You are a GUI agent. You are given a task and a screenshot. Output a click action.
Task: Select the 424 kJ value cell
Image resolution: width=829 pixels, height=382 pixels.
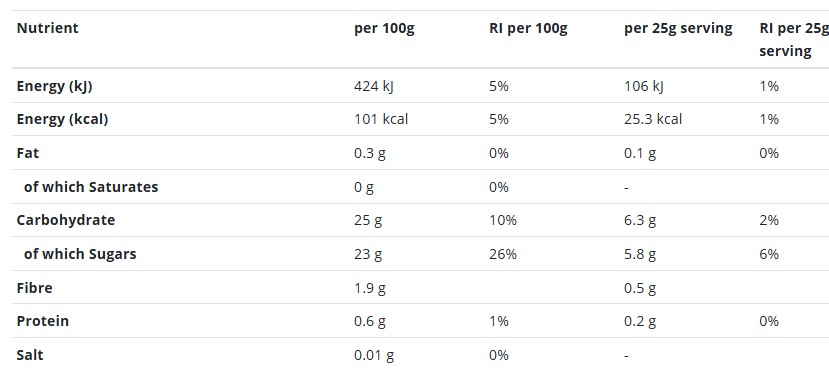point(374,86)
